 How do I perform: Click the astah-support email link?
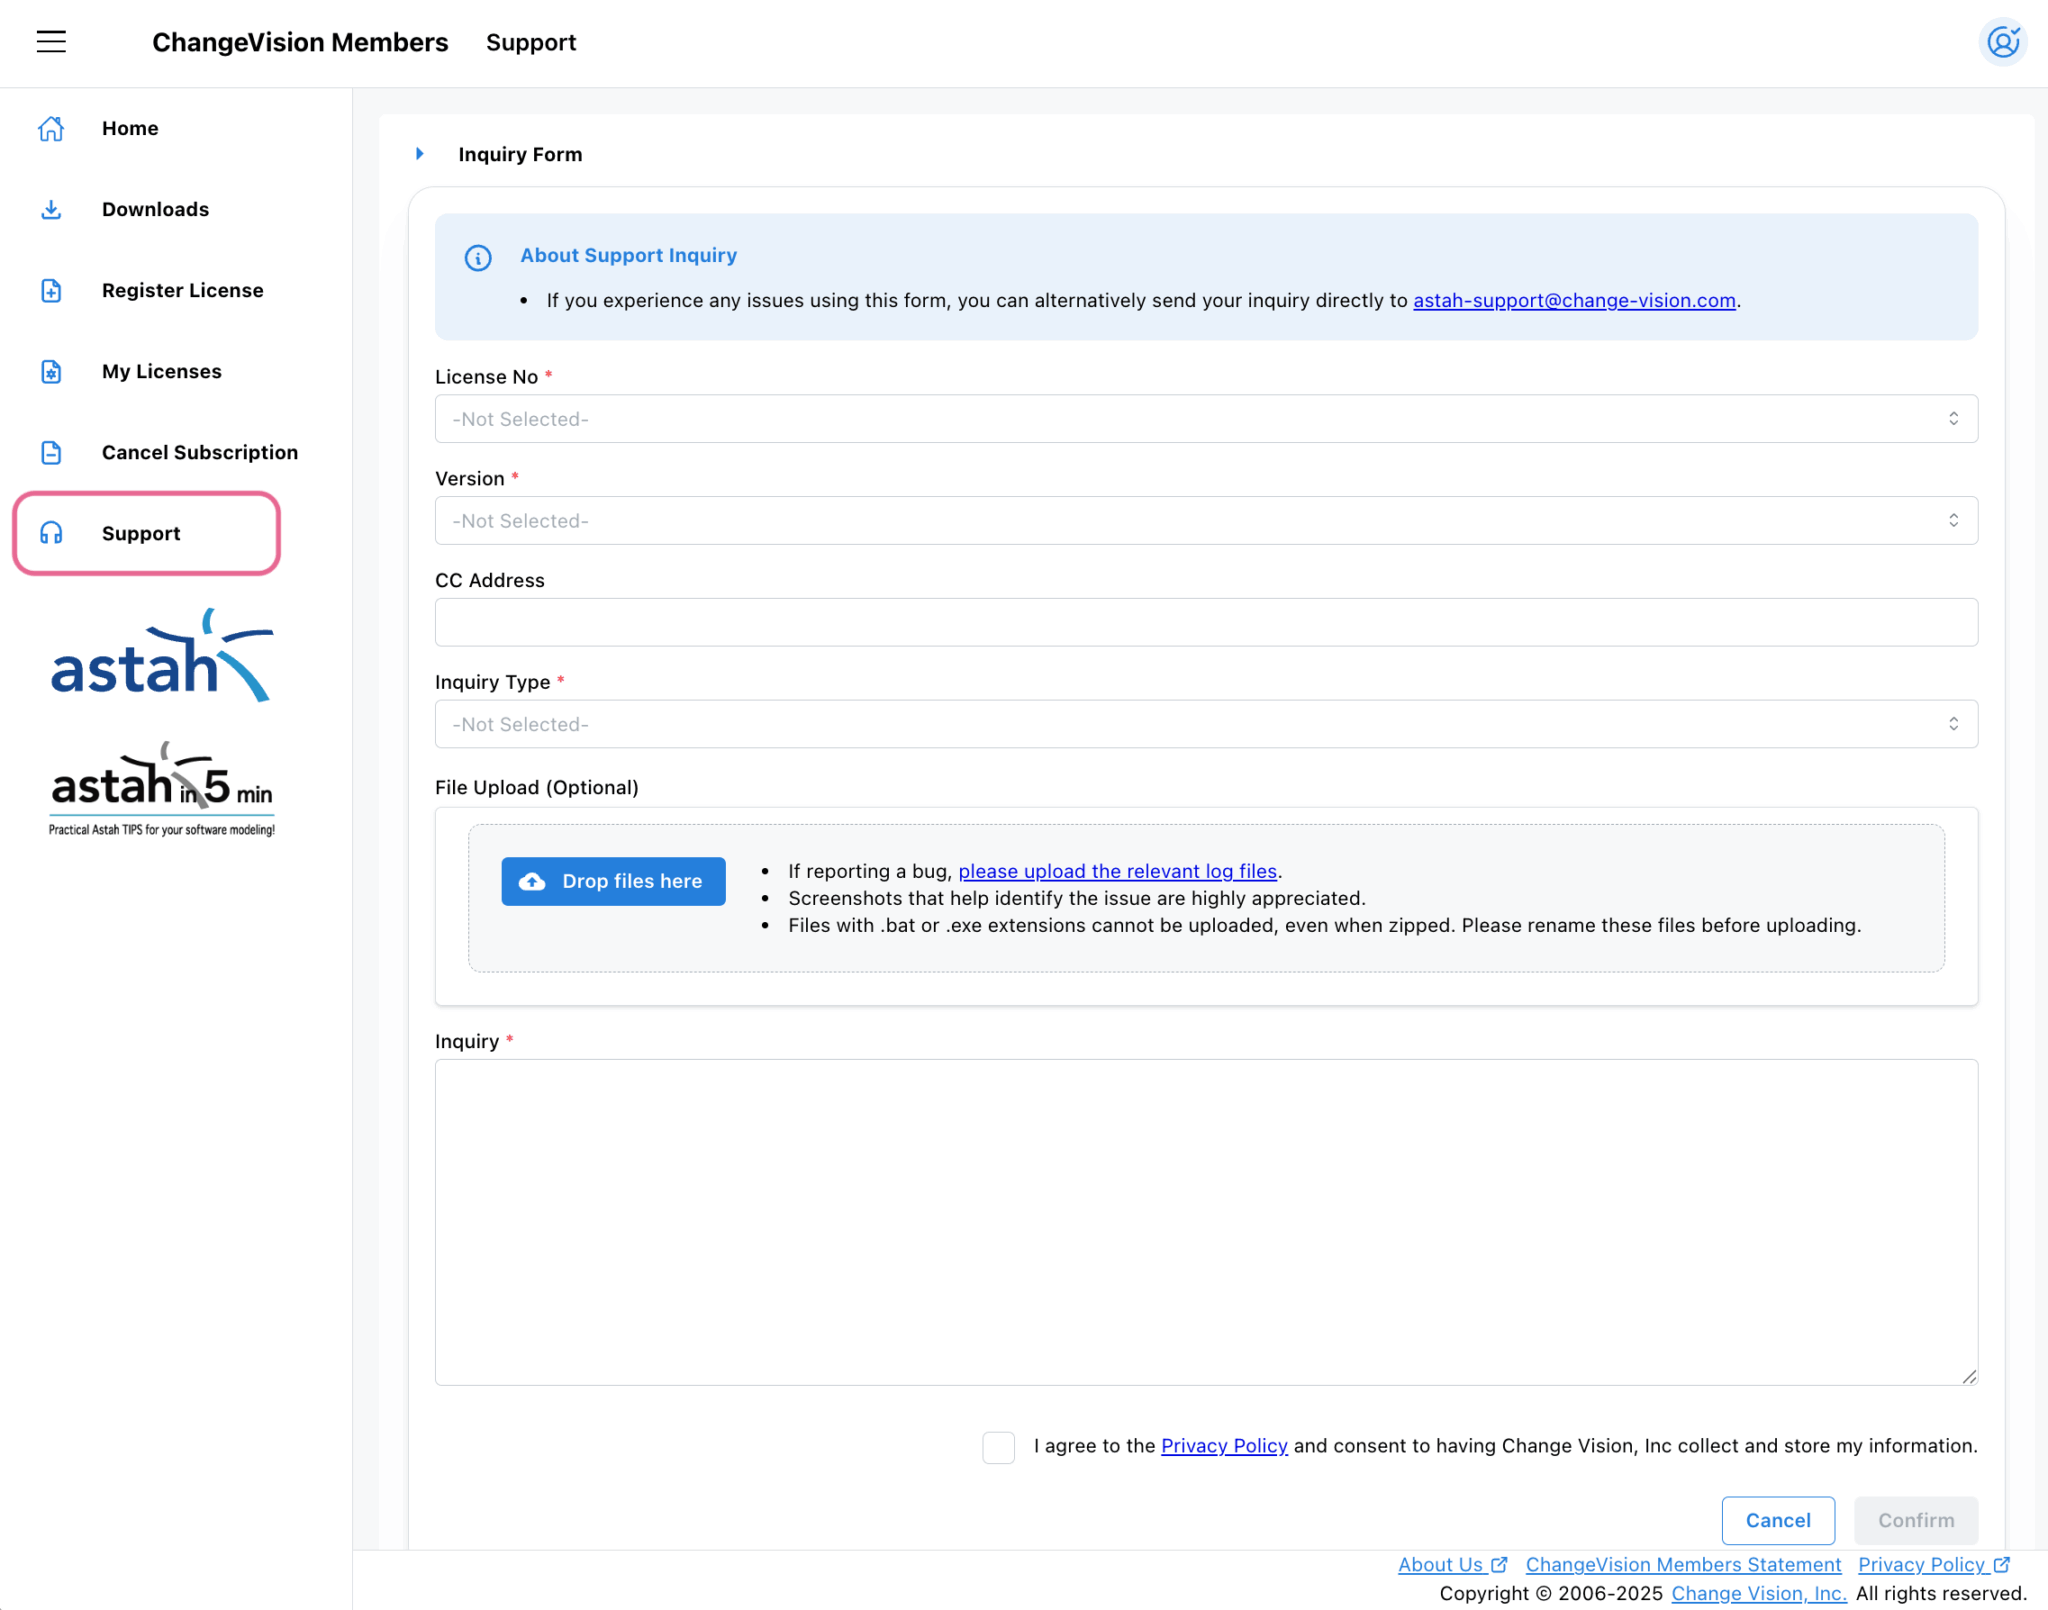coord(1573,300)
